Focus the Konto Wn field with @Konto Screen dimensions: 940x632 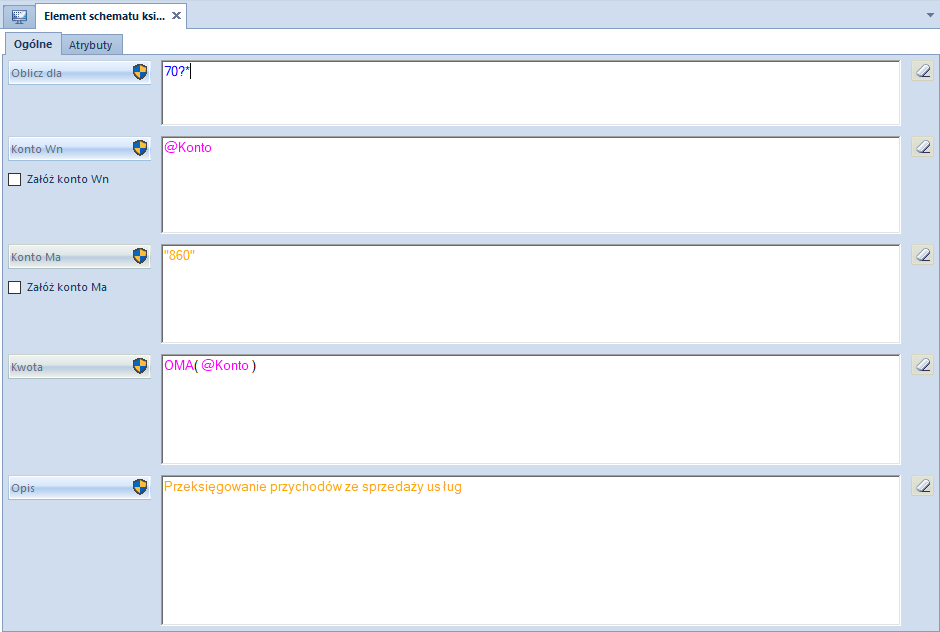(531, 185)
